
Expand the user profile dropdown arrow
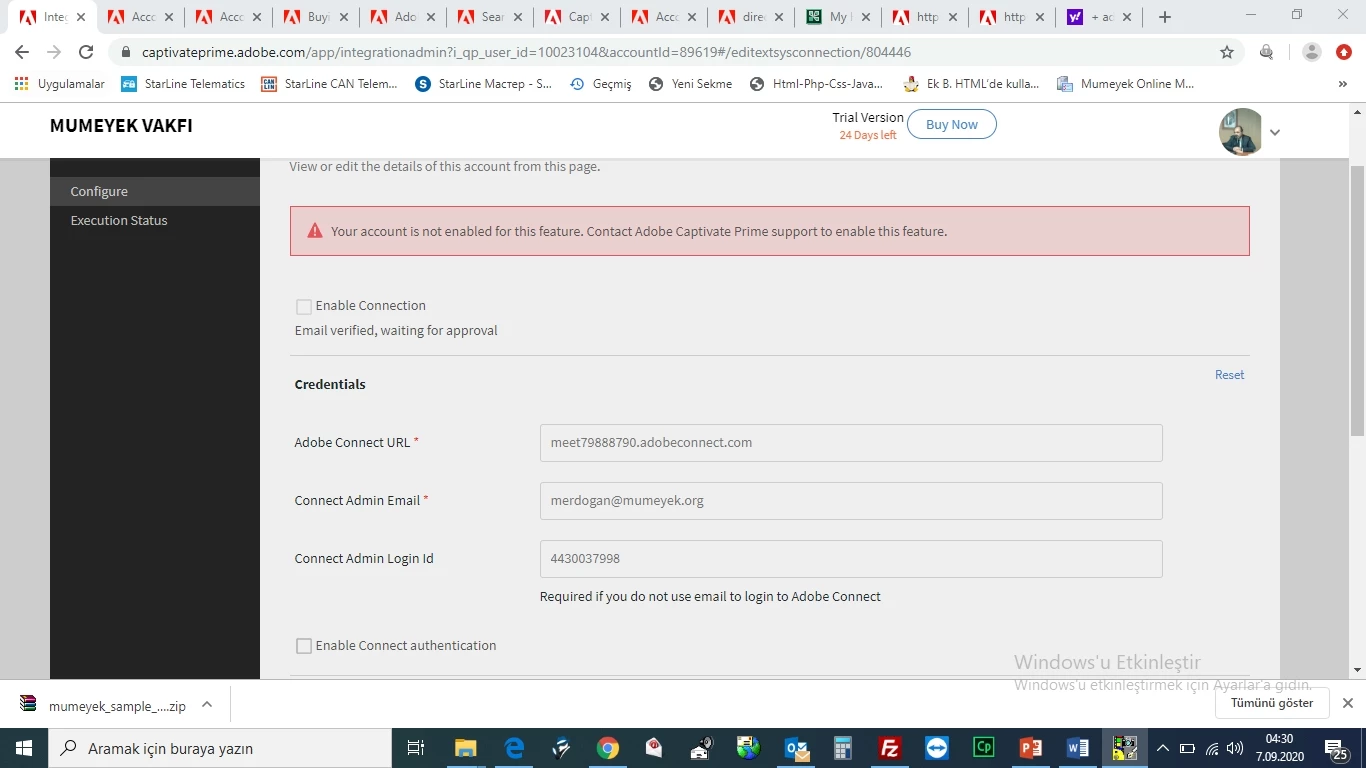tap(1275, 132)
